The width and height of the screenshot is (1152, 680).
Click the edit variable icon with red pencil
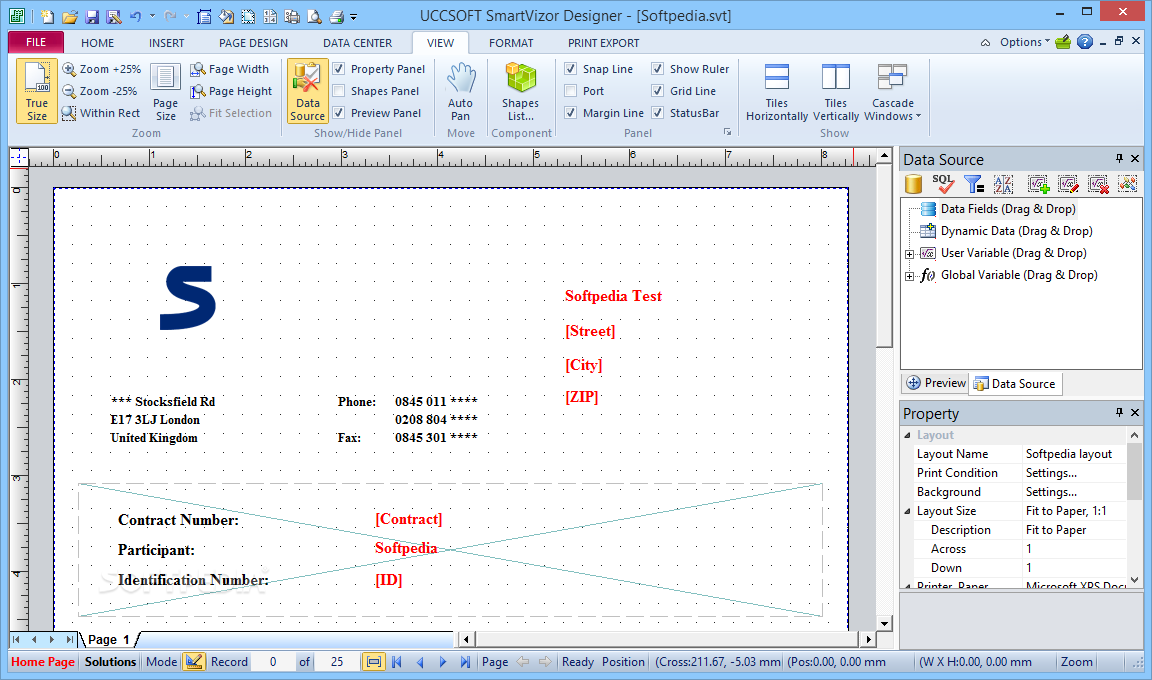[x=1068, y=184]
